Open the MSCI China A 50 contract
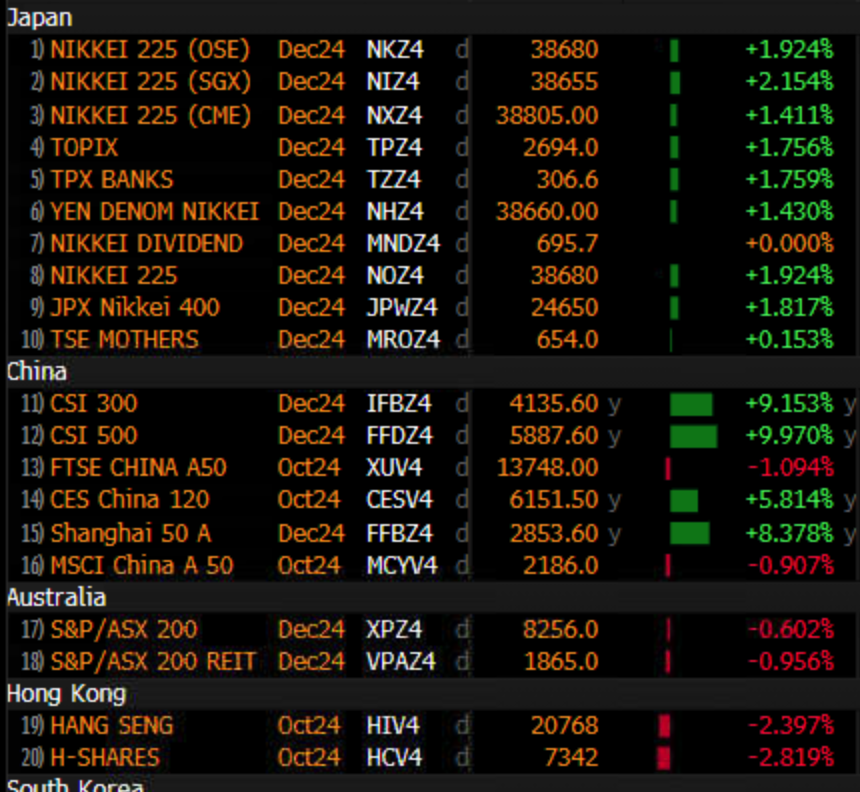Screen dimensions: 860x792 (x=142, y=565)
